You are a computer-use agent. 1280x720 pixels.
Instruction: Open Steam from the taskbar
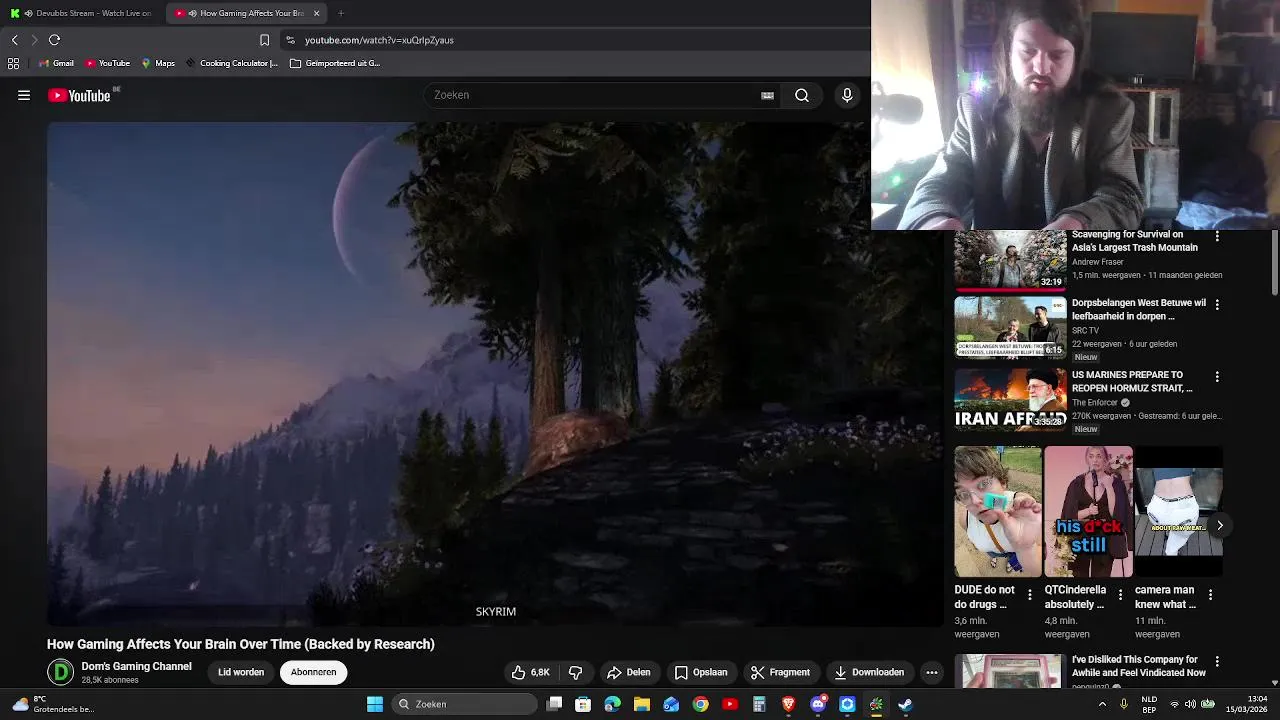pyautogui.click(x=905, y=704)
